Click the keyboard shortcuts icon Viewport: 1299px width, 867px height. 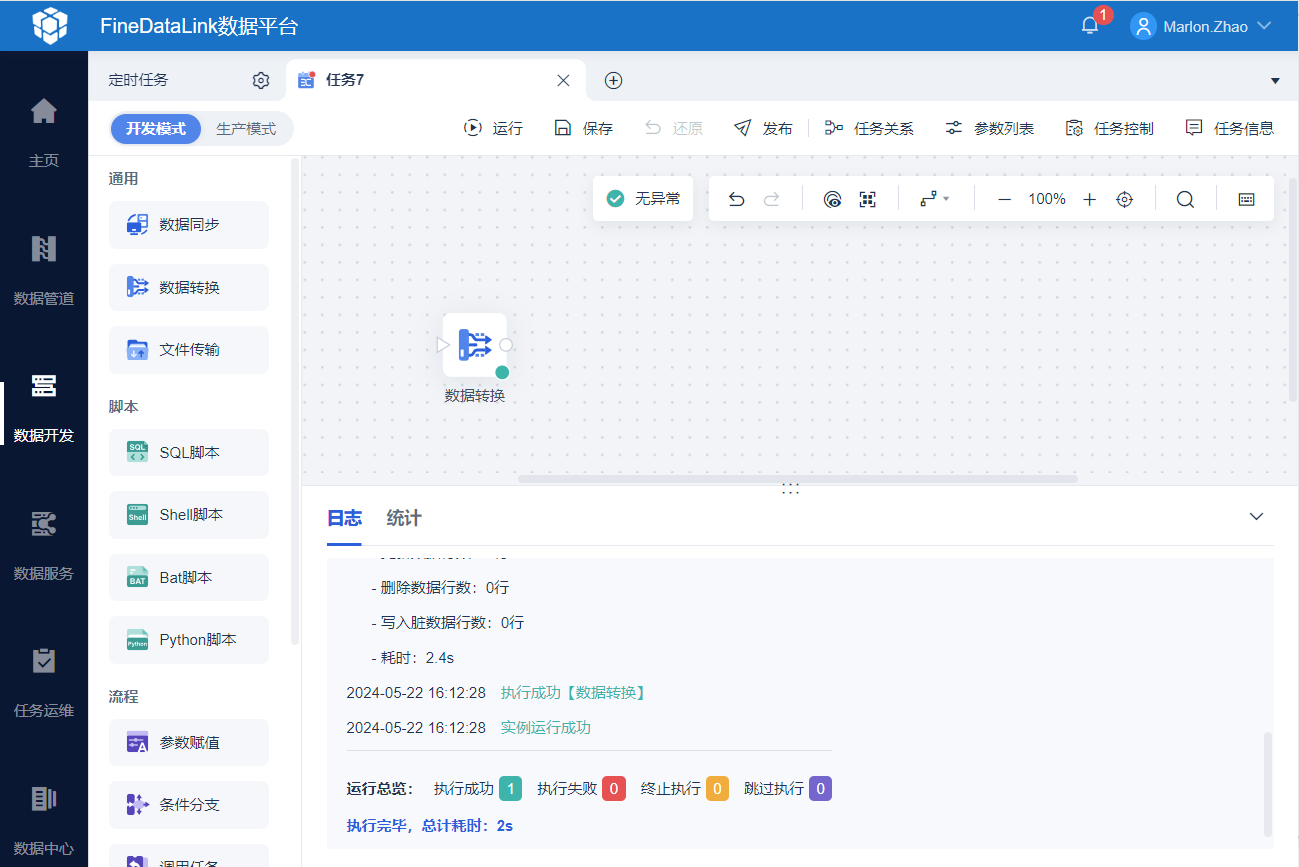point(1247,199)
